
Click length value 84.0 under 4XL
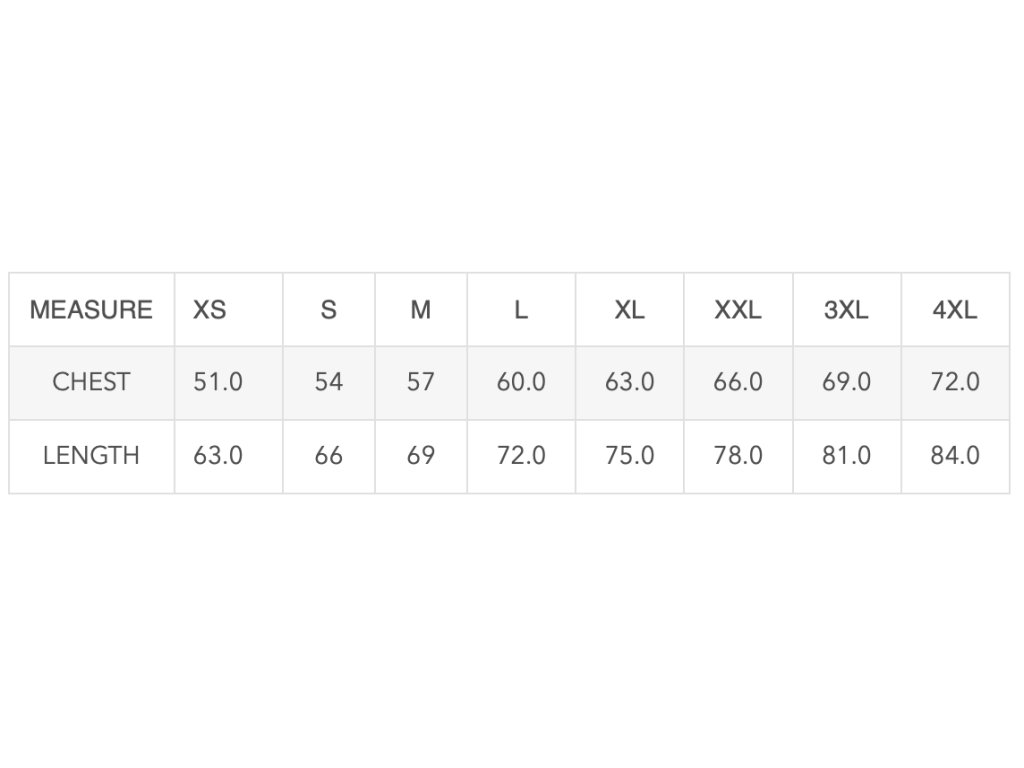(x=955, y=456)
